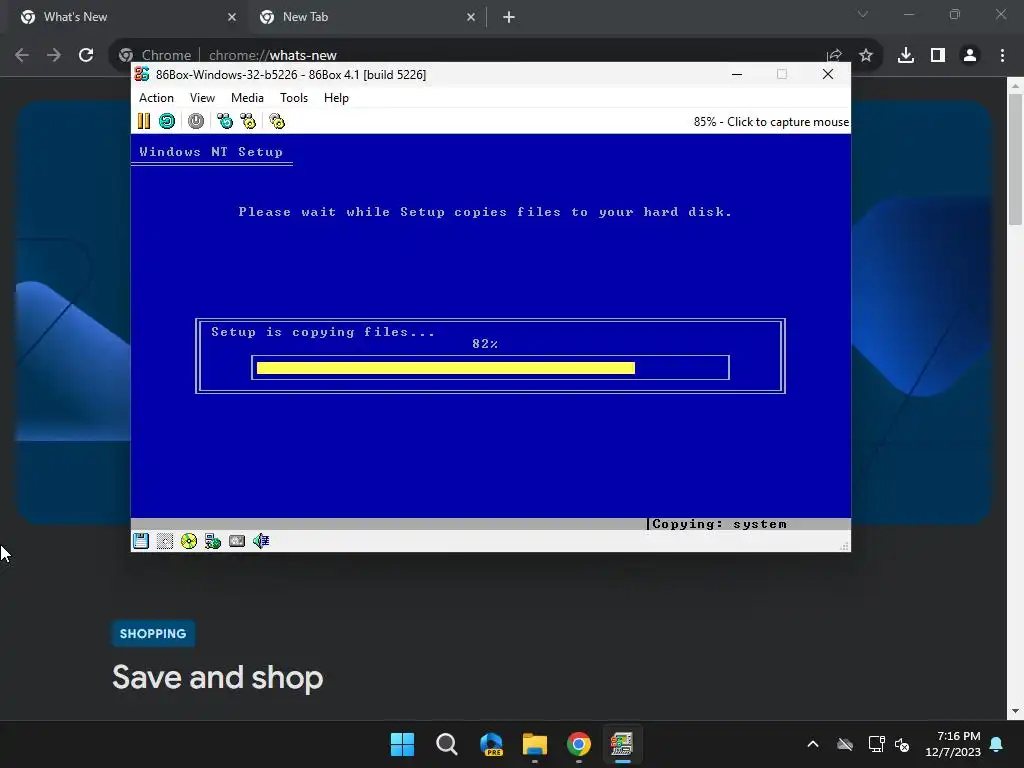Screen dimensions: 1024x768
Task: Open a new Chrome tab
Action: pos(509,17)
